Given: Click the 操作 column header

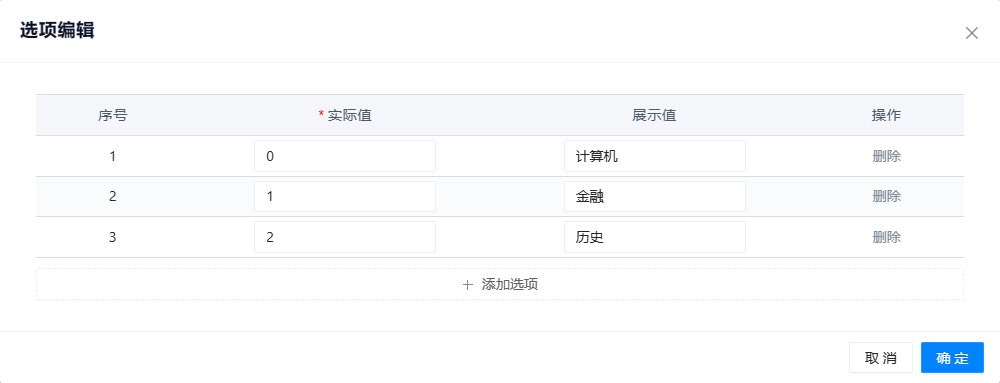Looking at the screenshot, I should point(886,115).
